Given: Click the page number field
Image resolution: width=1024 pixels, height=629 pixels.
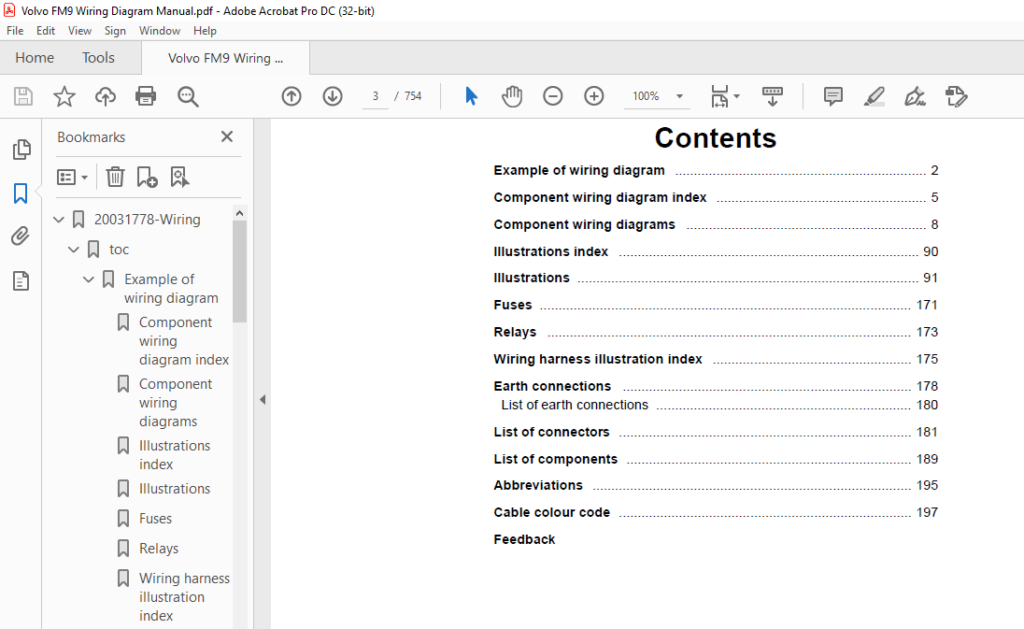Looking at the screenshot, I should coord(375,96).
